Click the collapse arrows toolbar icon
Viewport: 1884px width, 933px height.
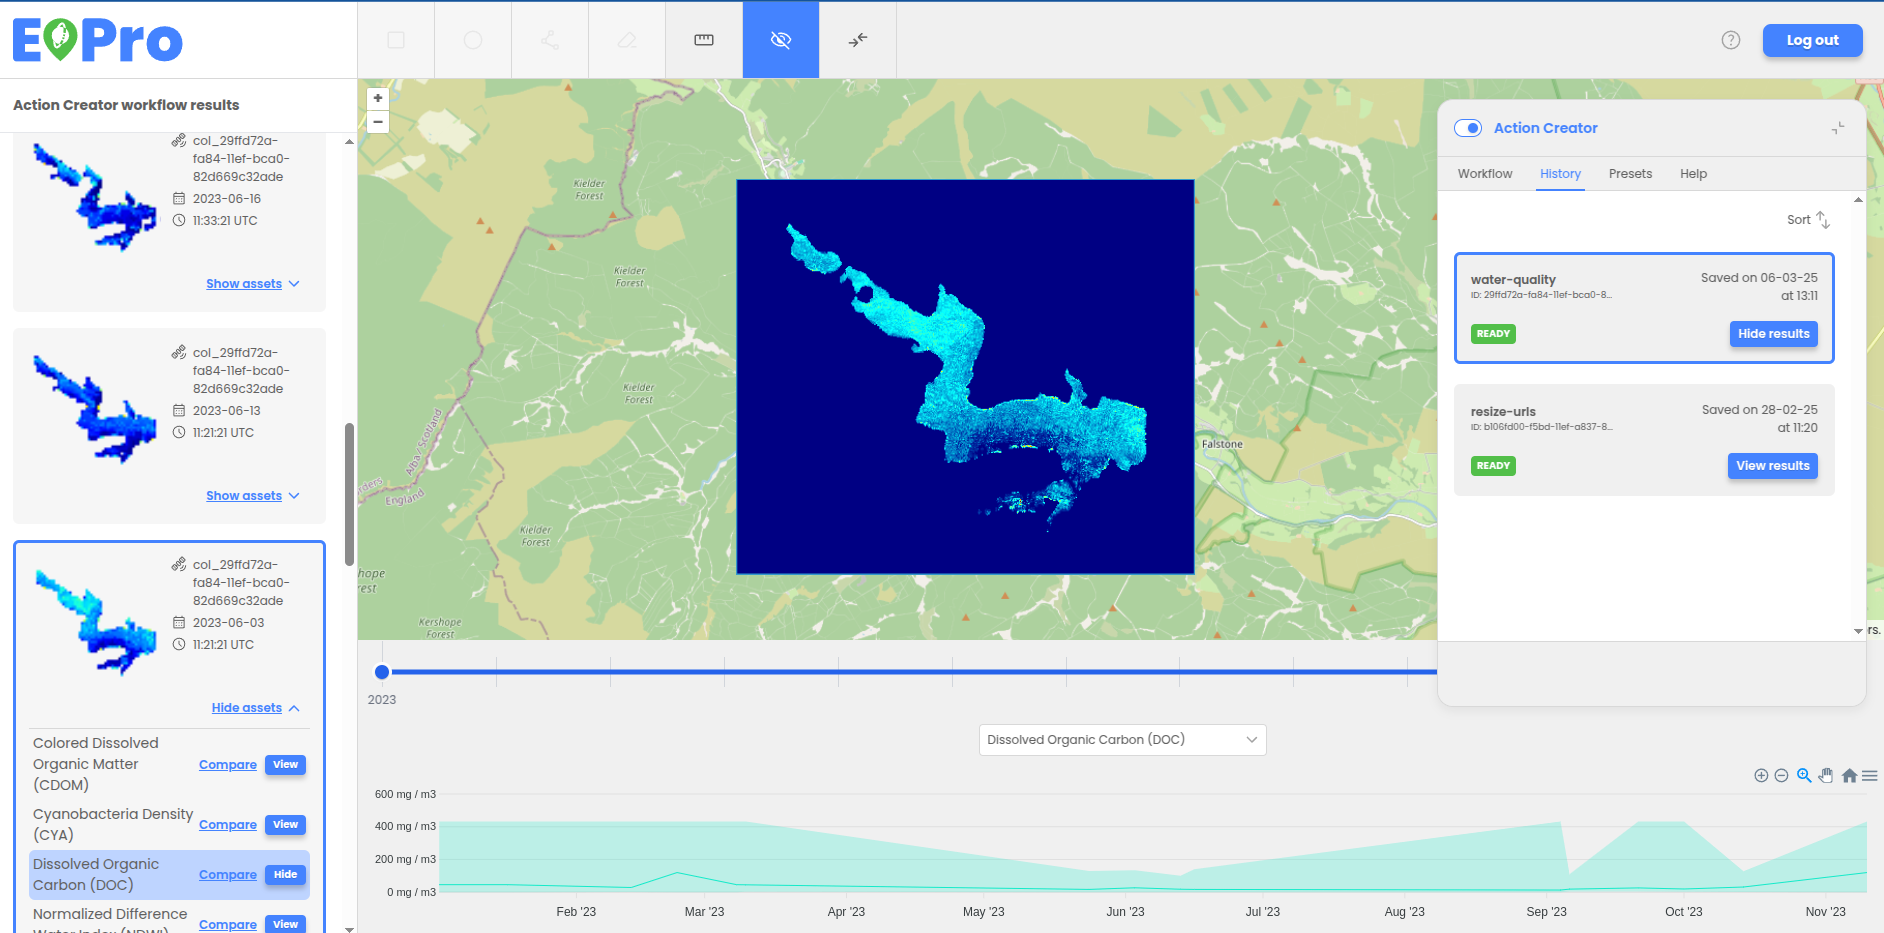pos(857,40)
